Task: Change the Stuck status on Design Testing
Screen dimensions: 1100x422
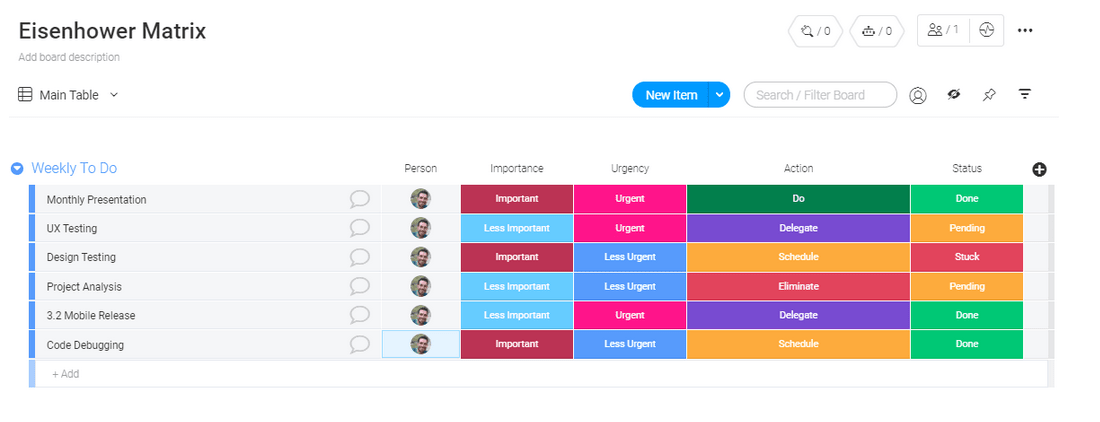Action: click(967, 257)
